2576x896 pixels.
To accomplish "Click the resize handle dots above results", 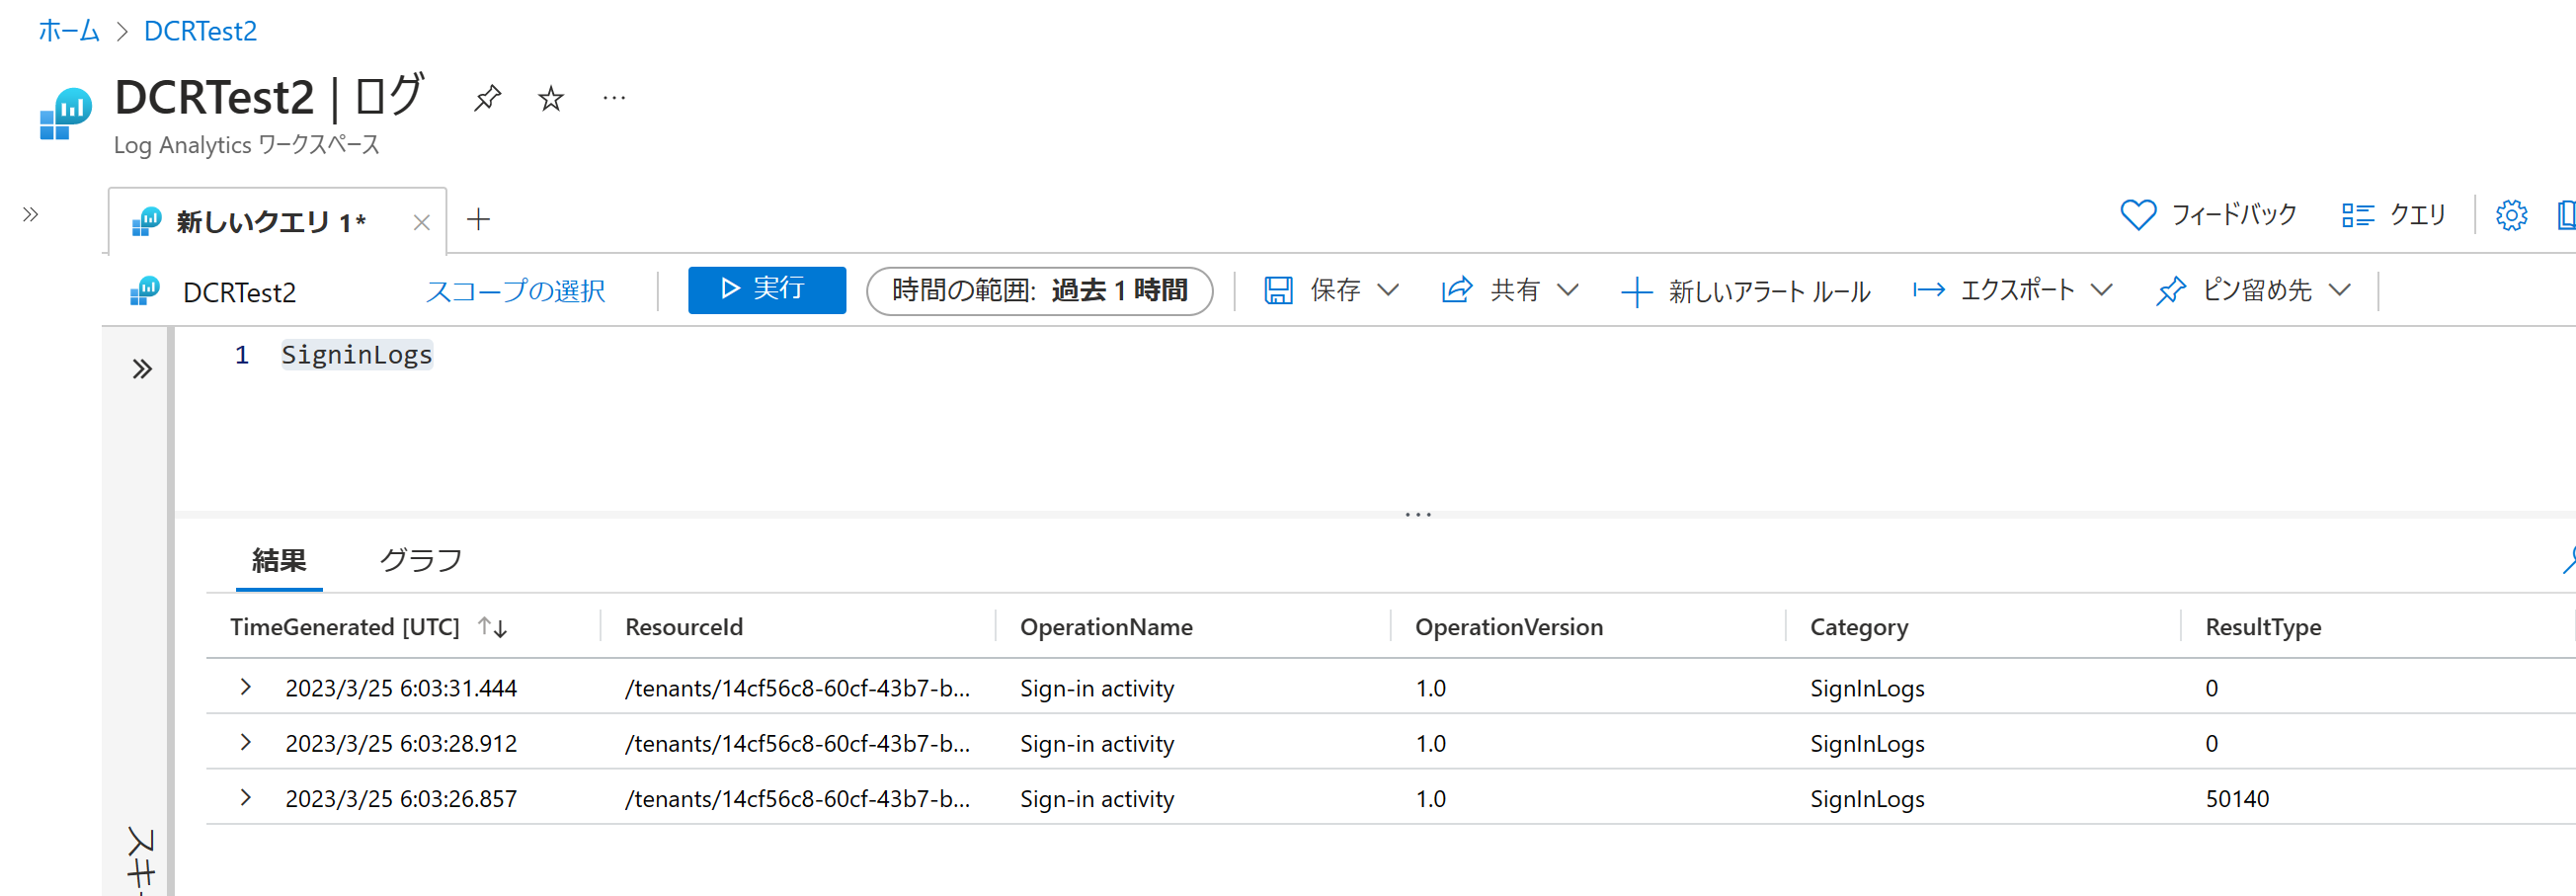I will pos(1418,514).
